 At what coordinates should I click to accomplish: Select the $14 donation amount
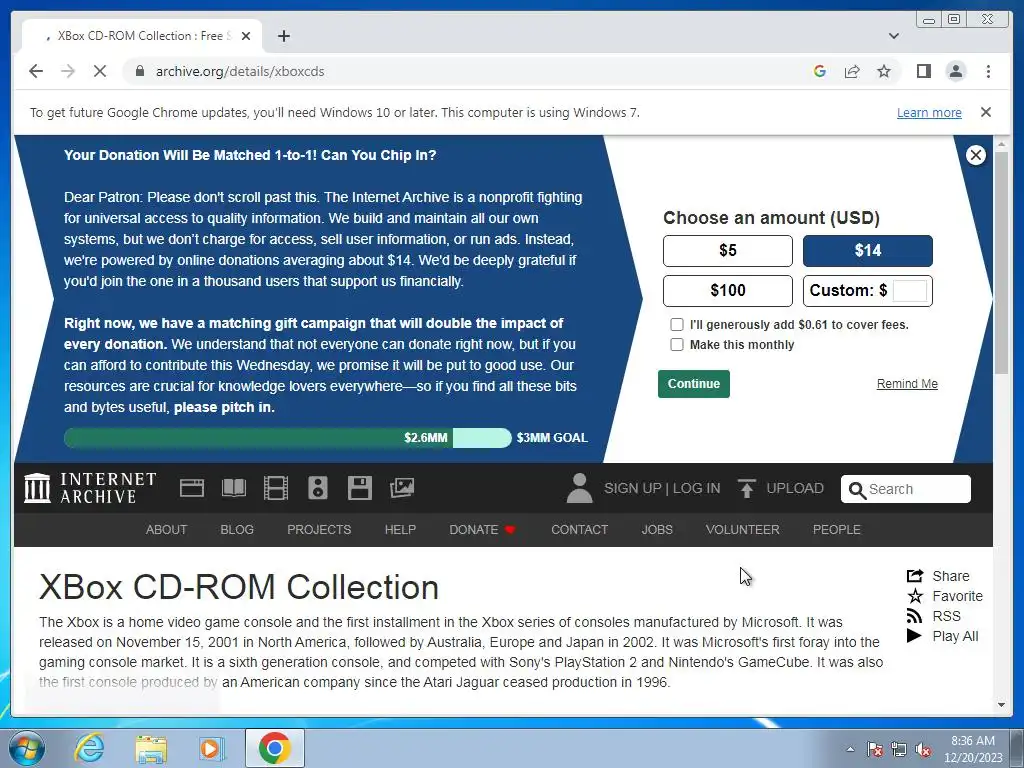click(867, 251)
